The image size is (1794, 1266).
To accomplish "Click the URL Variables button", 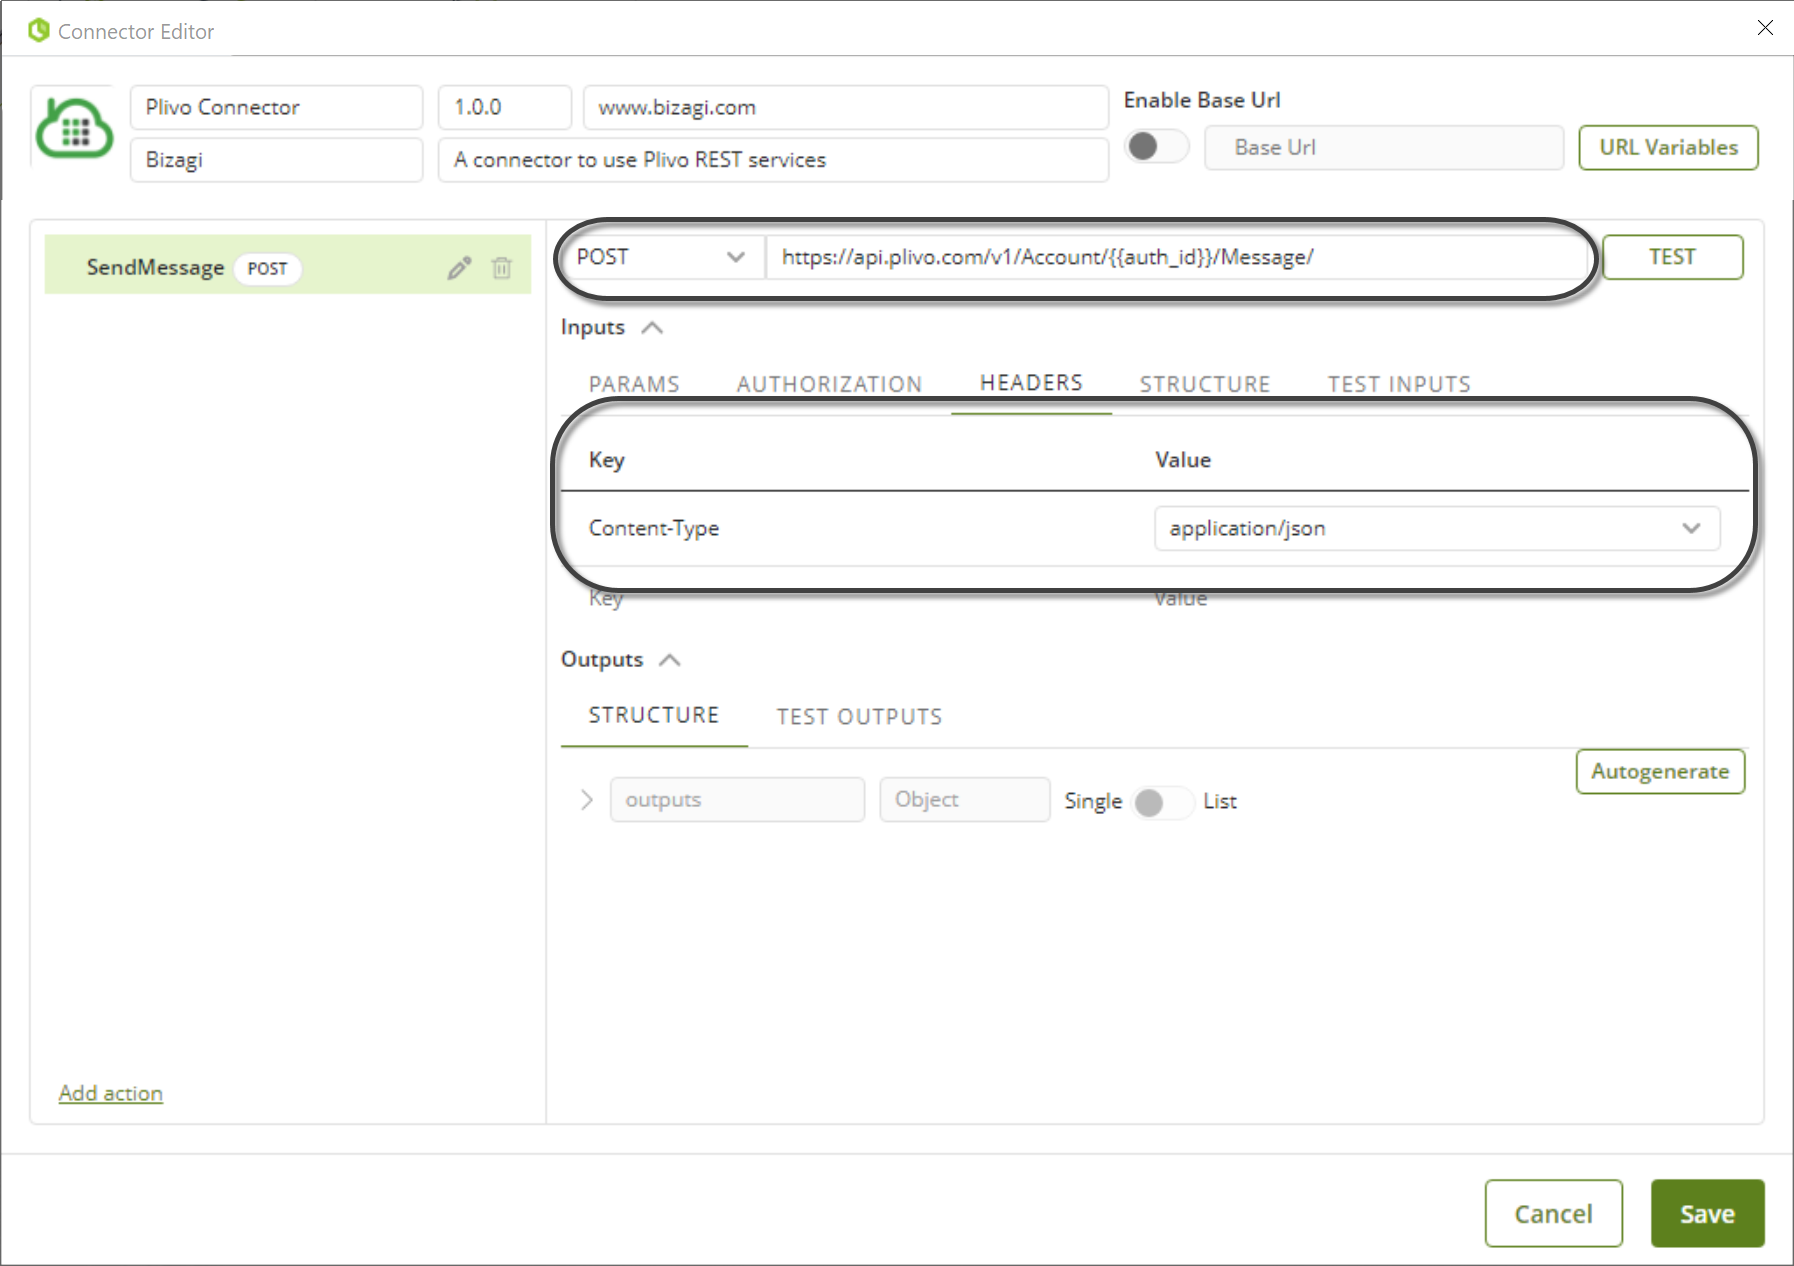I will [x=1668, y=148].
